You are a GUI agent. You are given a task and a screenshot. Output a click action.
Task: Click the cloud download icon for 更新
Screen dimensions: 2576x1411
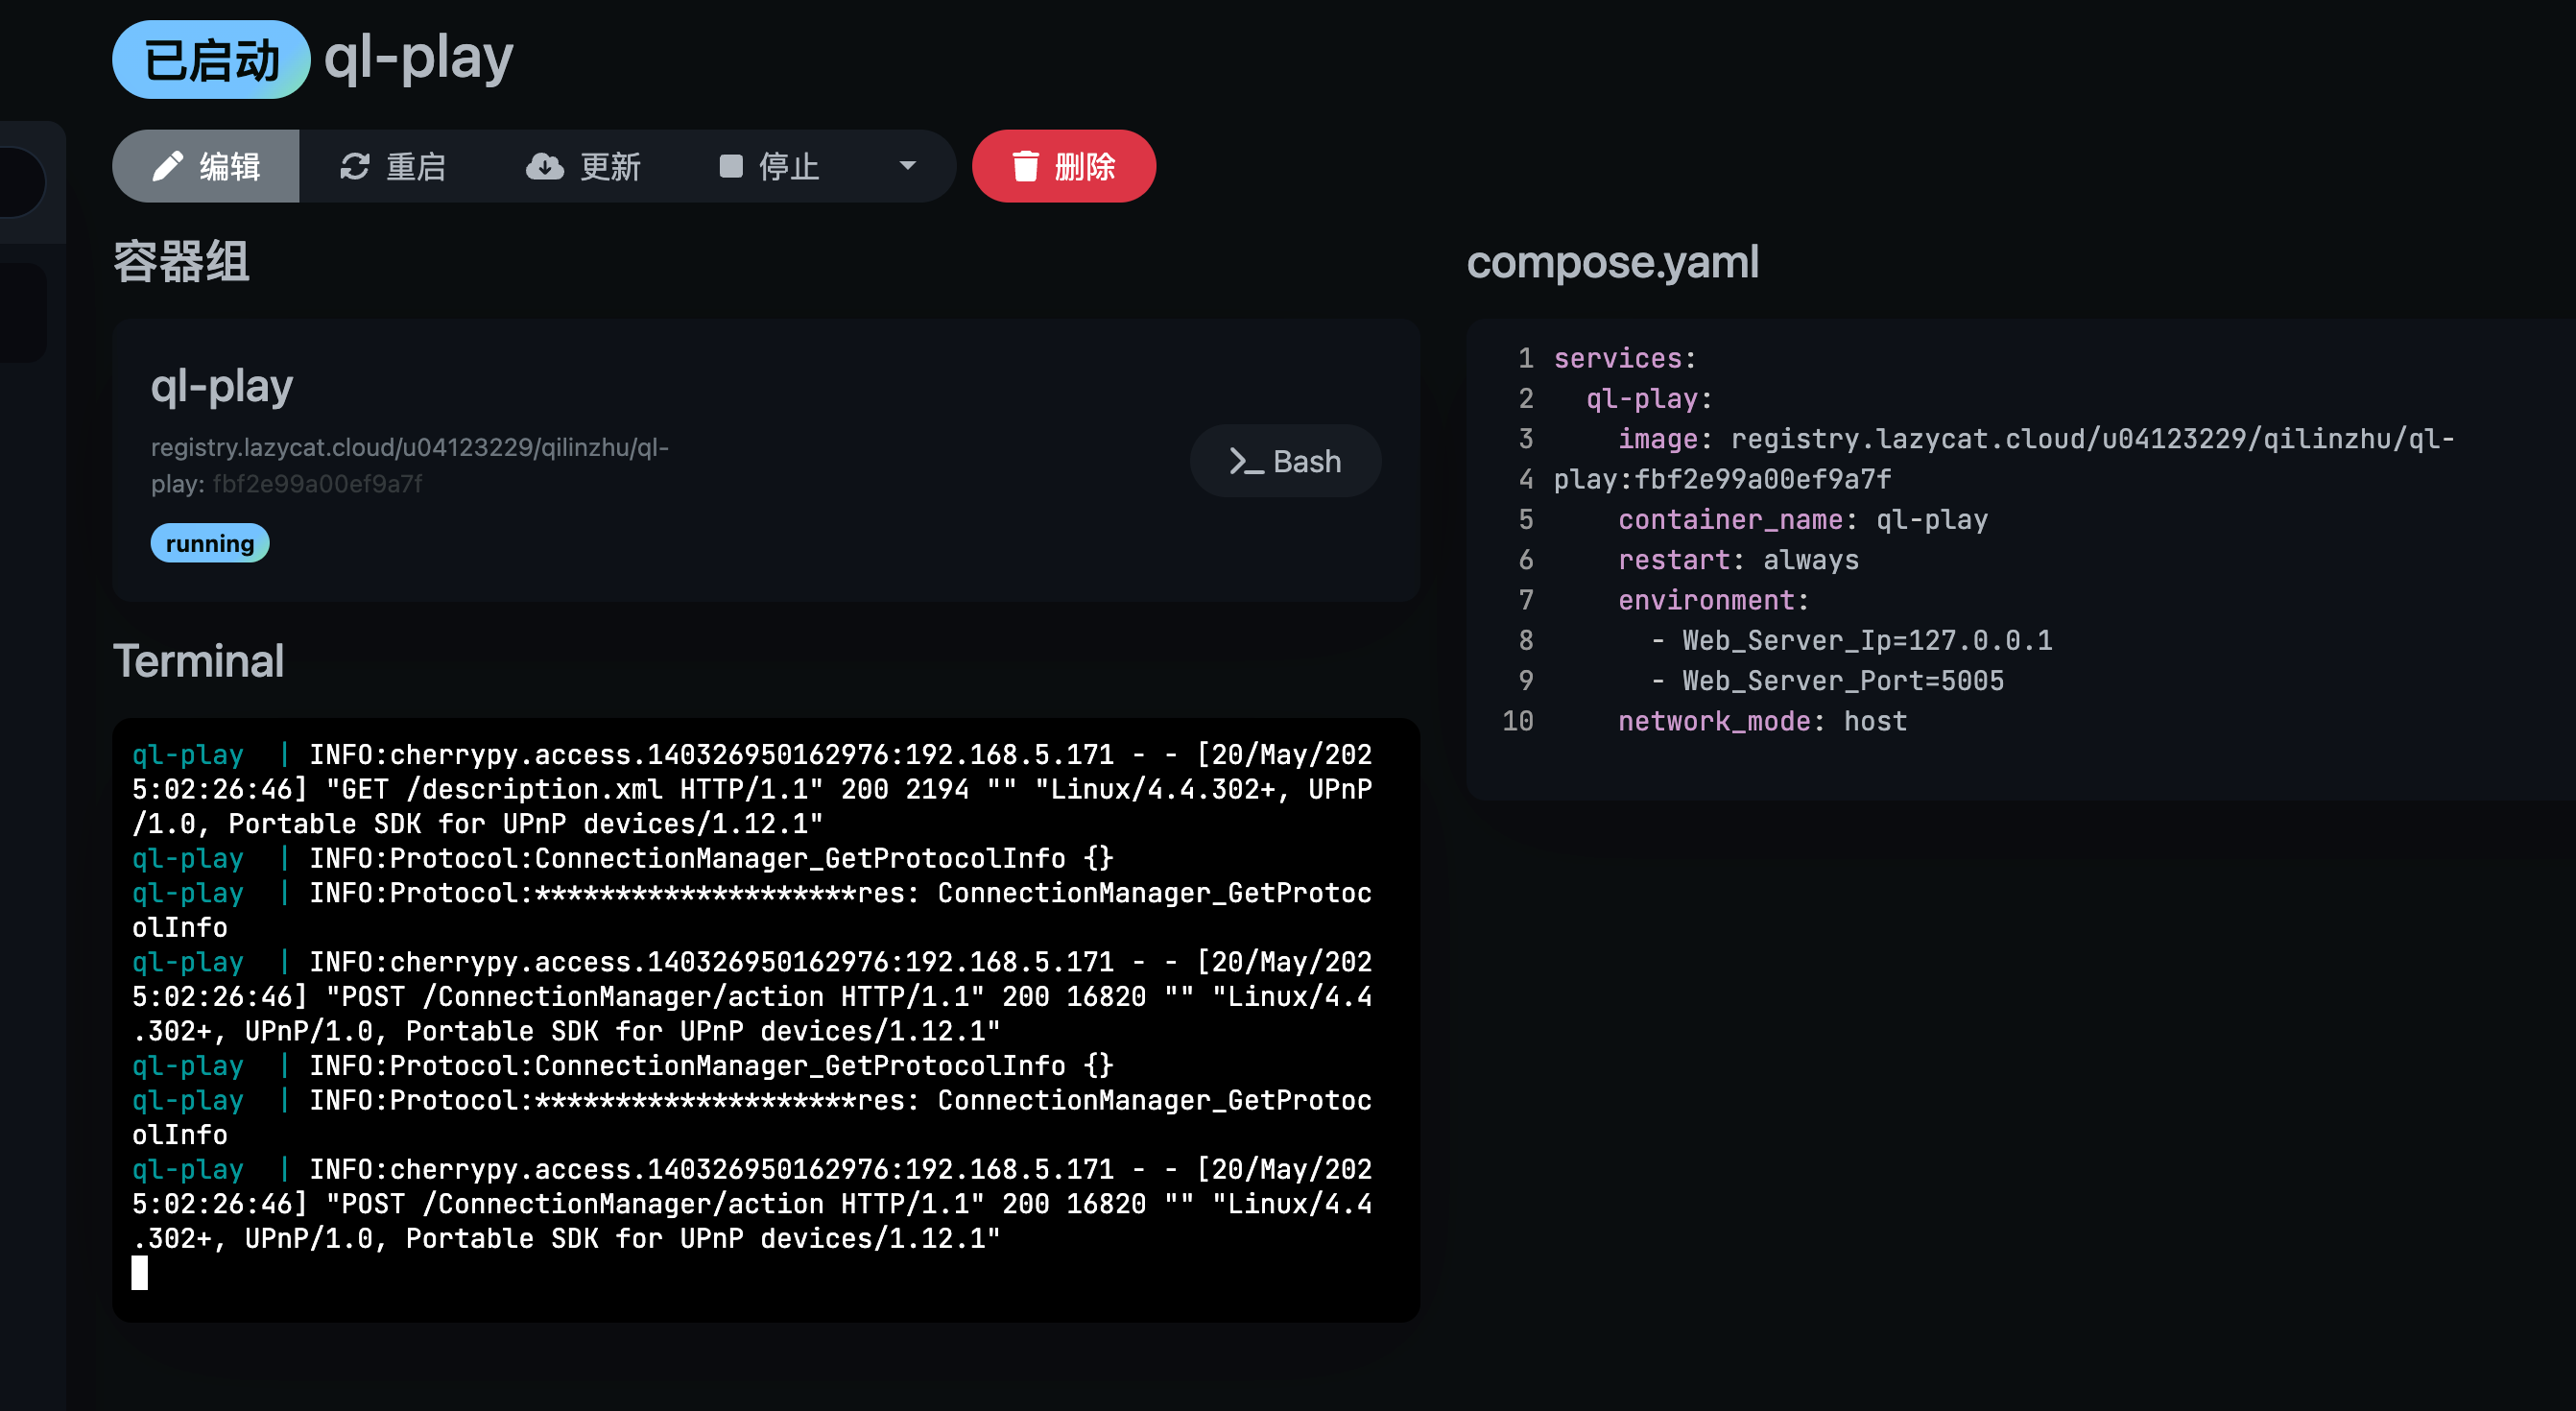[x=545, y=166]
